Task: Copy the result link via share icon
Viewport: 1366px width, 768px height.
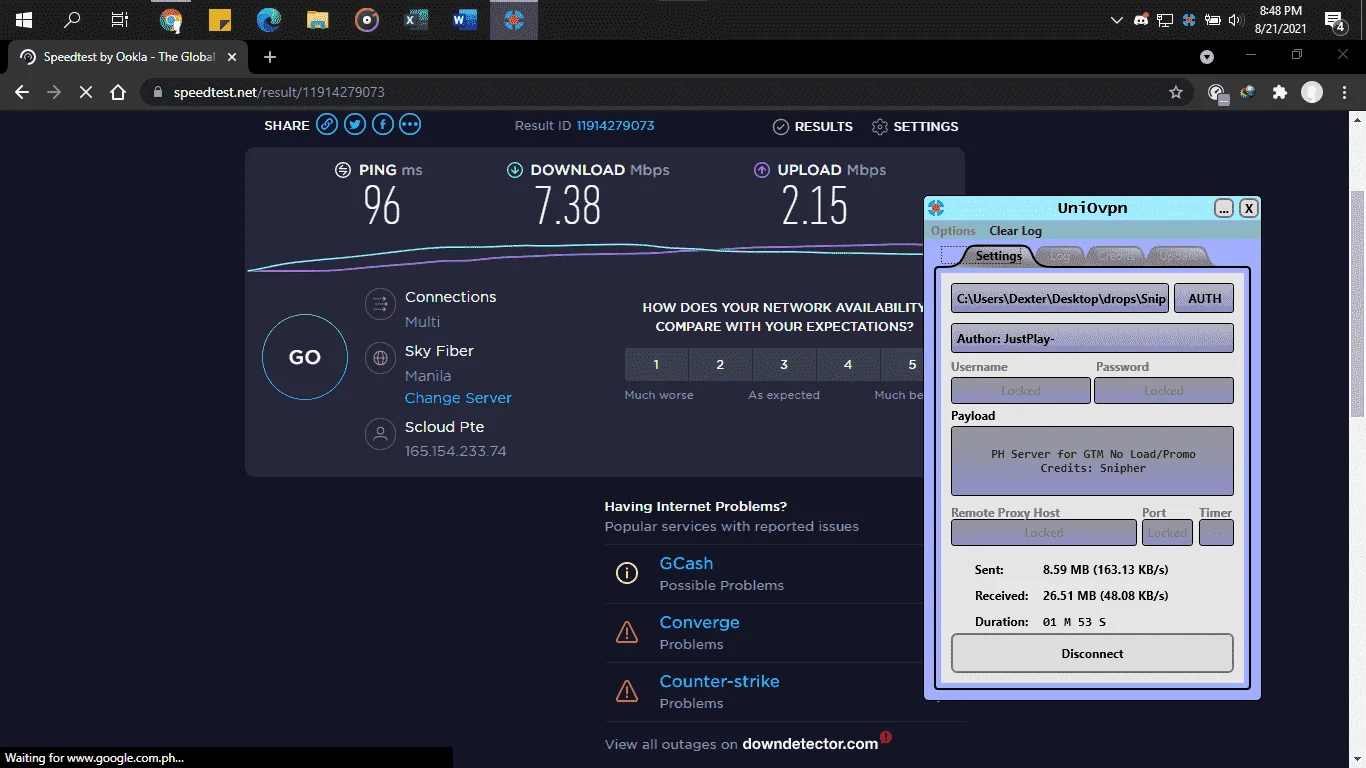Action: coord(327,125)
